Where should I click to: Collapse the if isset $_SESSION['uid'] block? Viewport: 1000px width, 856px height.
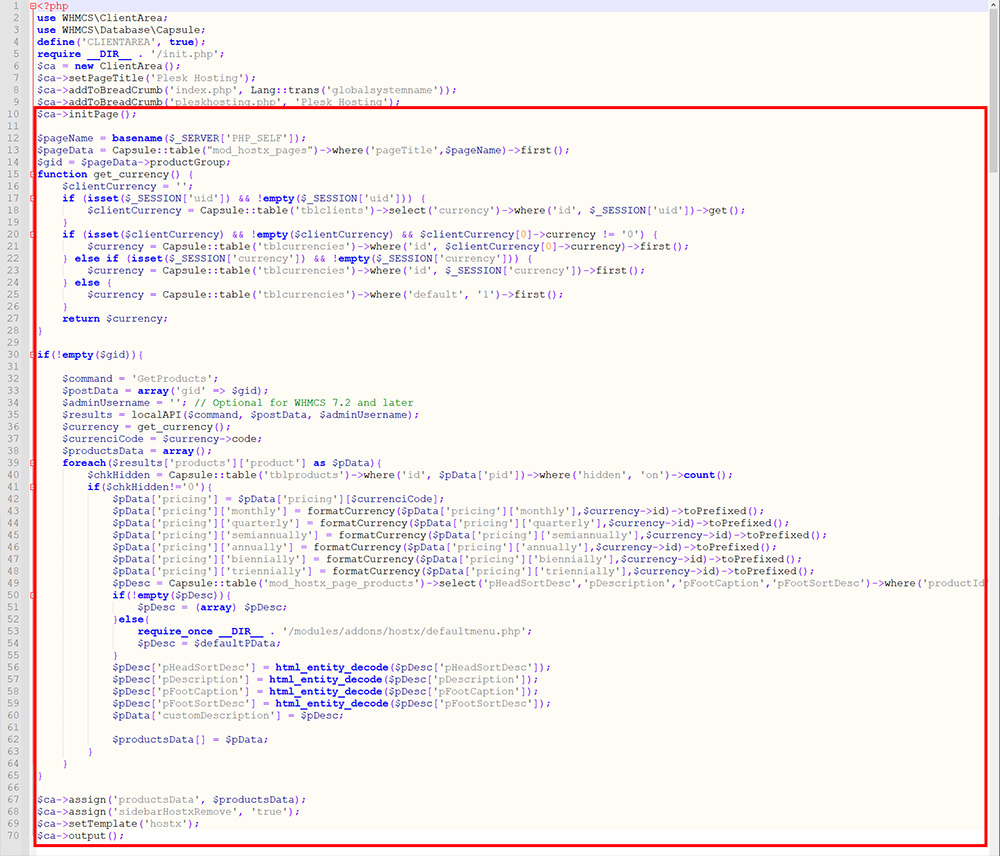32,198
